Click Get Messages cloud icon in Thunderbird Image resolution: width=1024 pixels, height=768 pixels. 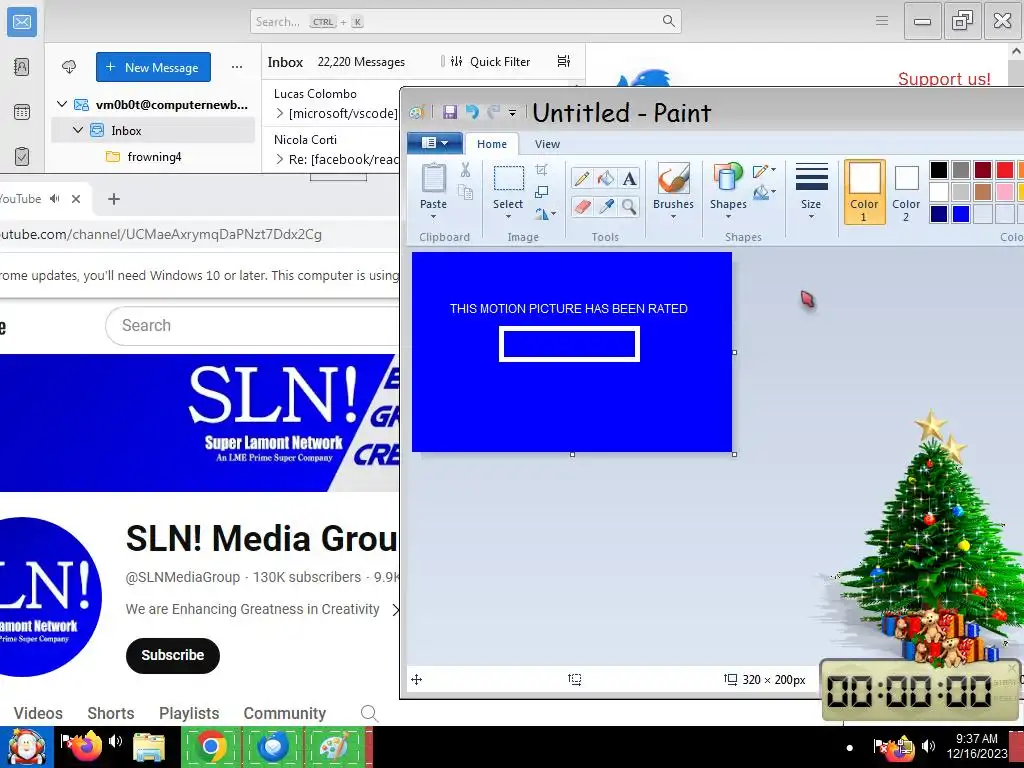point(69,67)
